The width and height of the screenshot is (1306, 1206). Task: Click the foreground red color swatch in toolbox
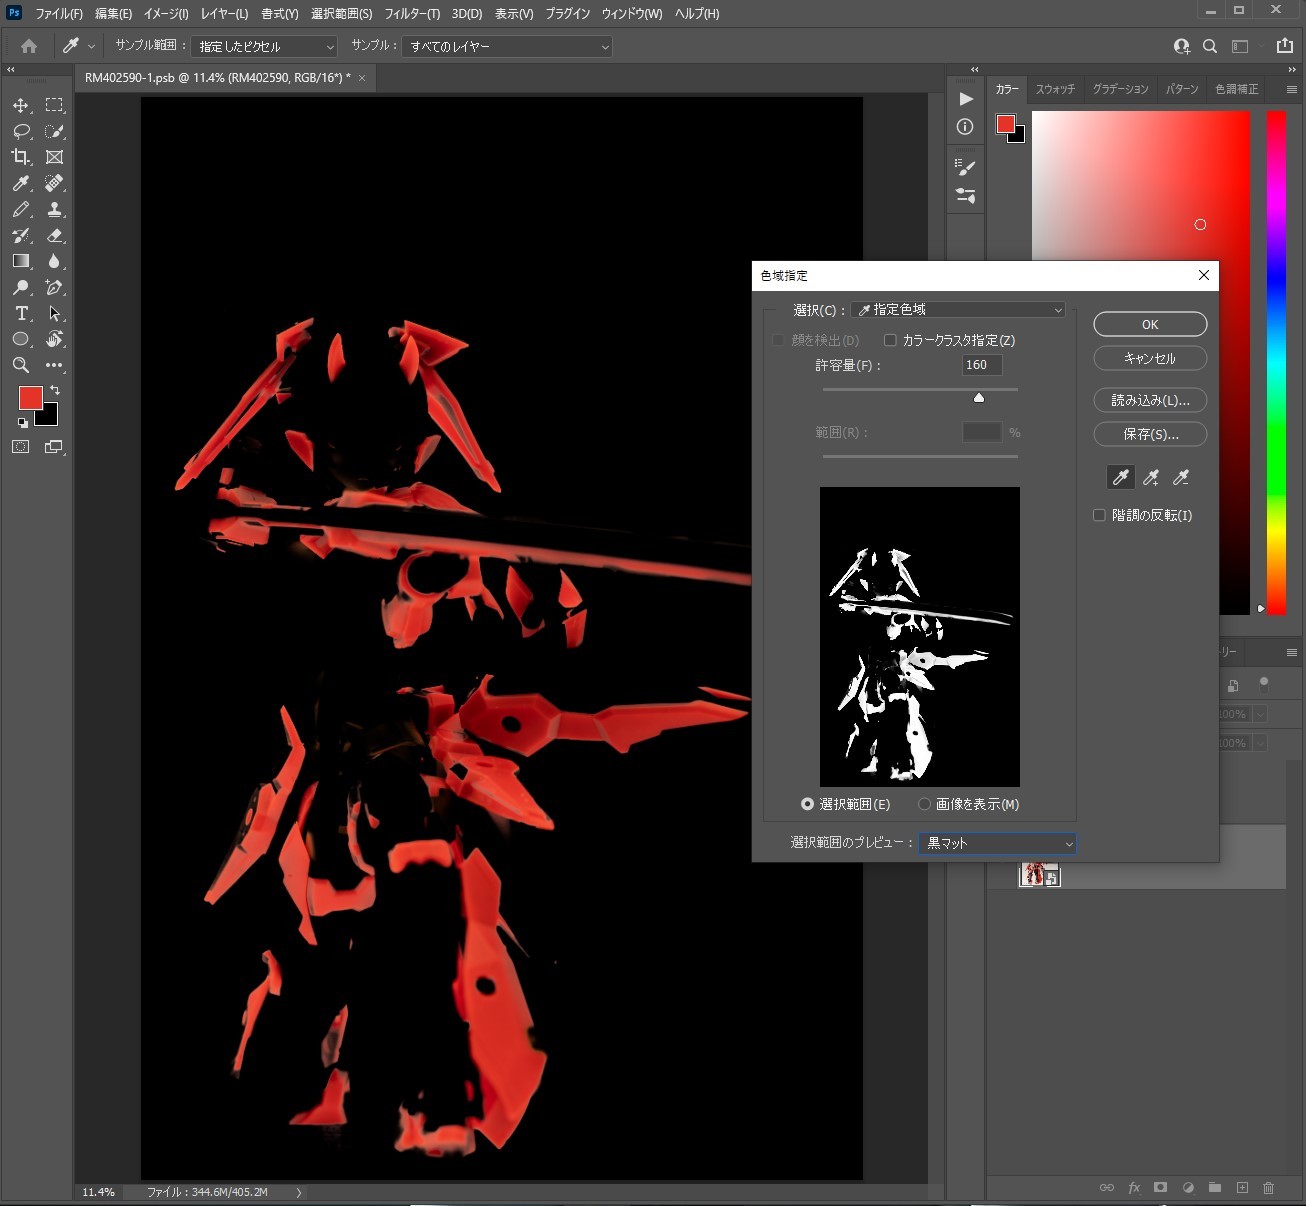point(31,398)
